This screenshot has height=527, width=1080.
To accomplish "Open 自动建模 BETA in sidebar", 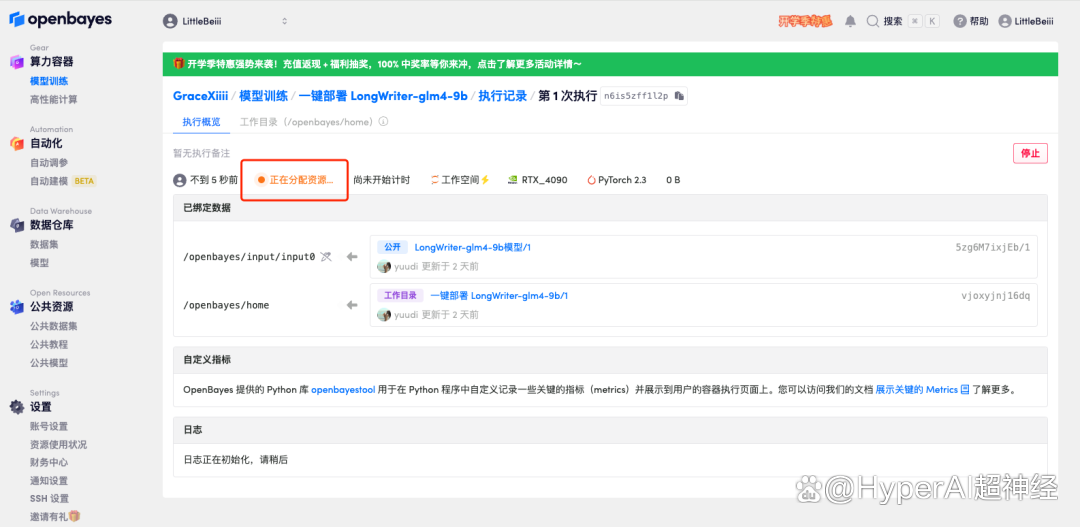I will click(x=63, y=181).
